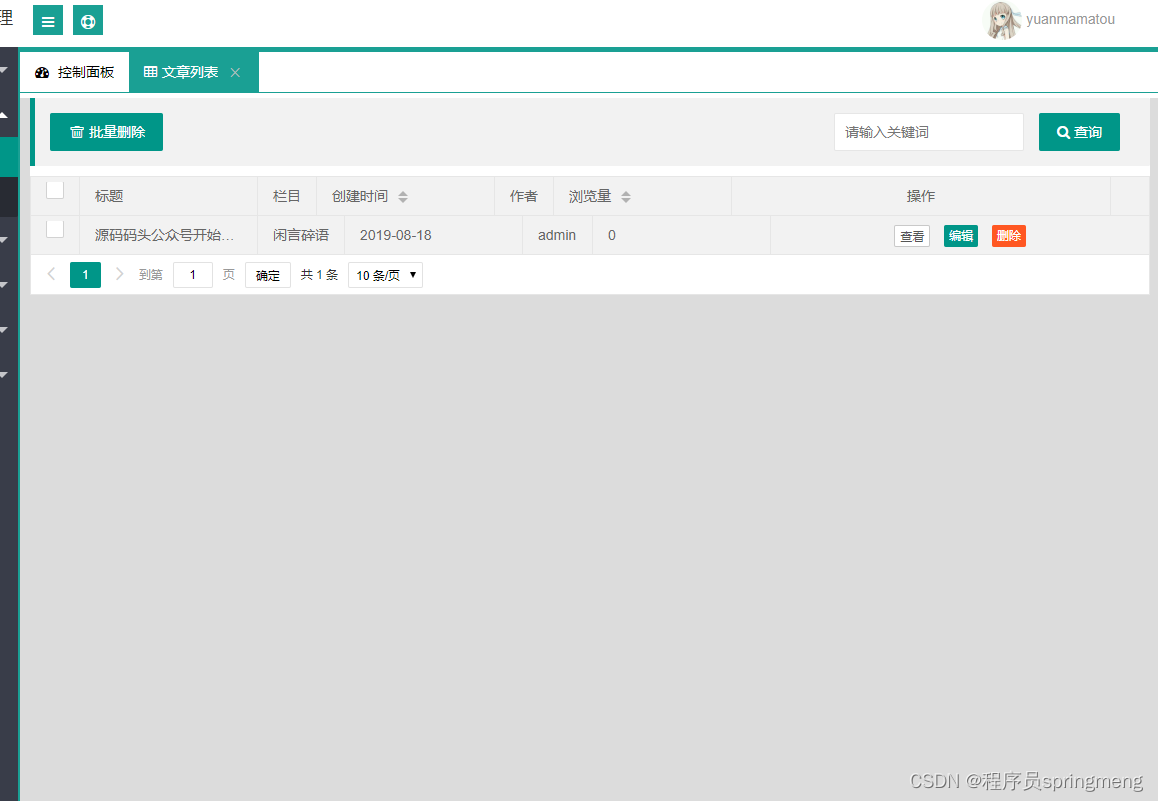Viewport: 1158px width, 801px height.
Task: Focus the 请输入关键词 search field
Action: (928, 132)
